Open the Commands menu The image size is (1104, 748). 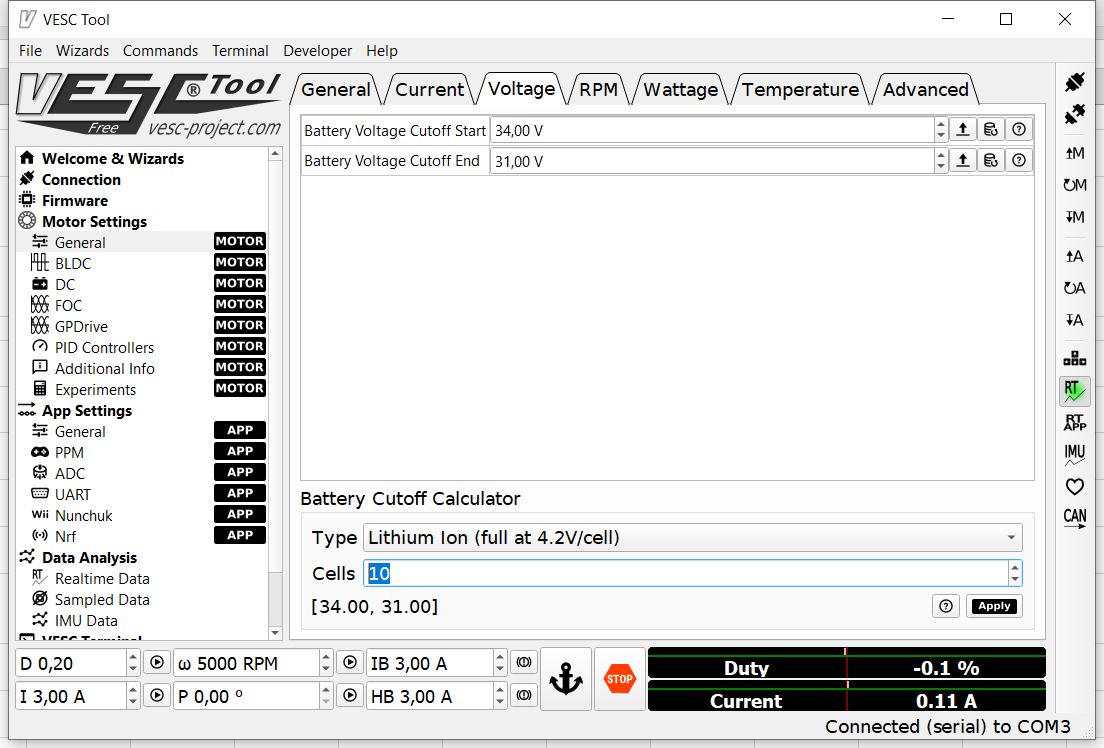(161, 51)
